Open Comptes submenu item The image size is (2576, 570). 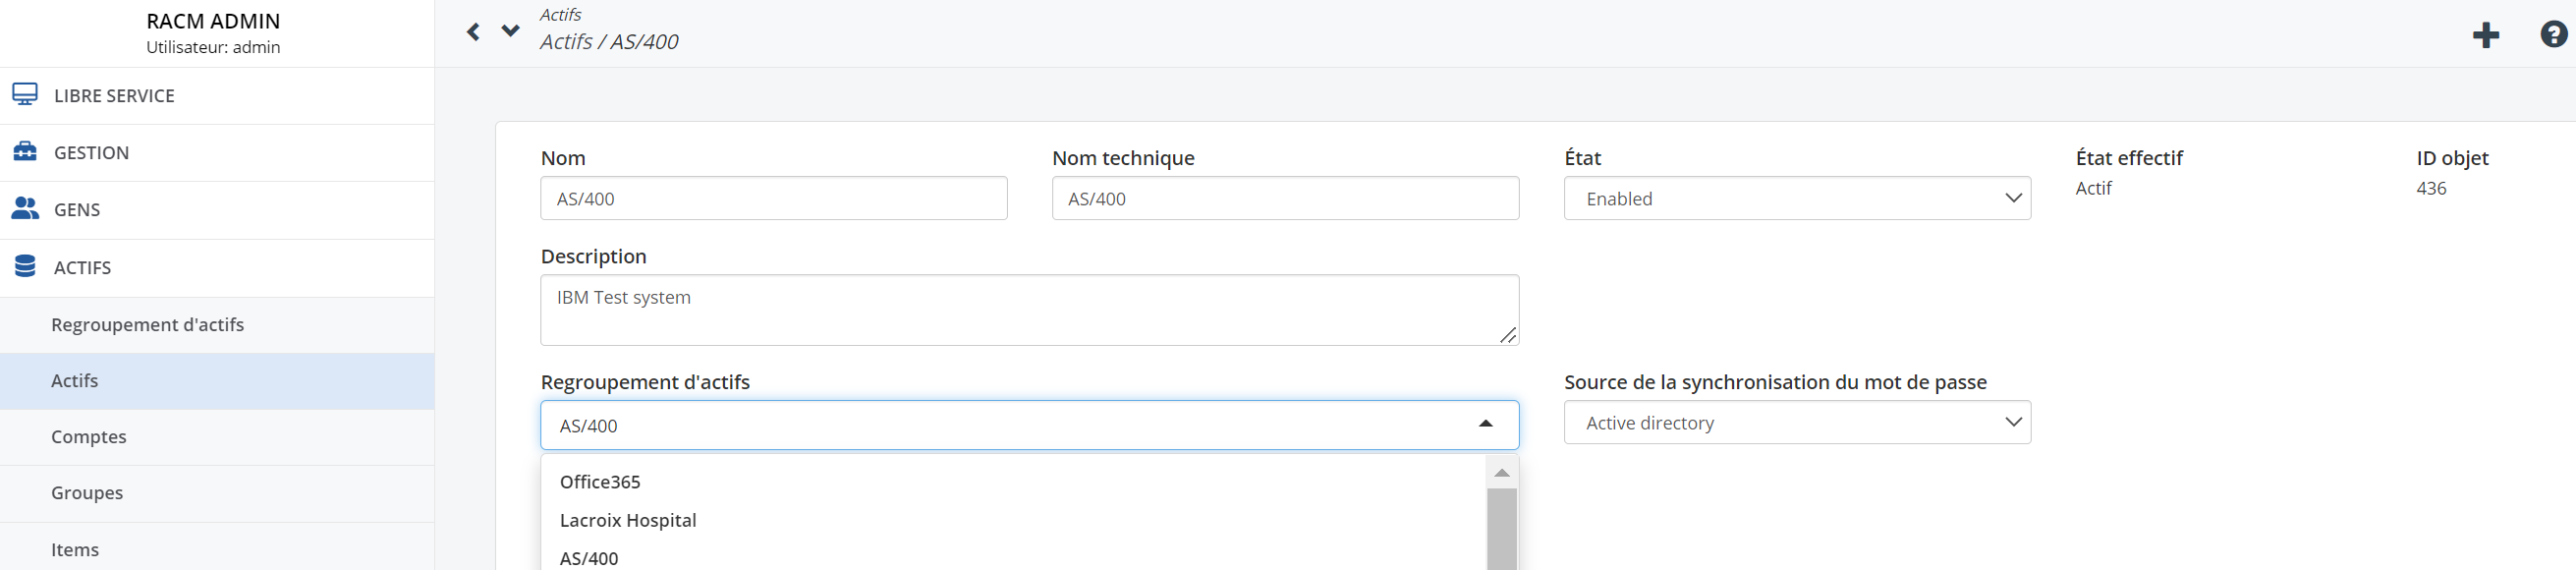tap(217, 437)
